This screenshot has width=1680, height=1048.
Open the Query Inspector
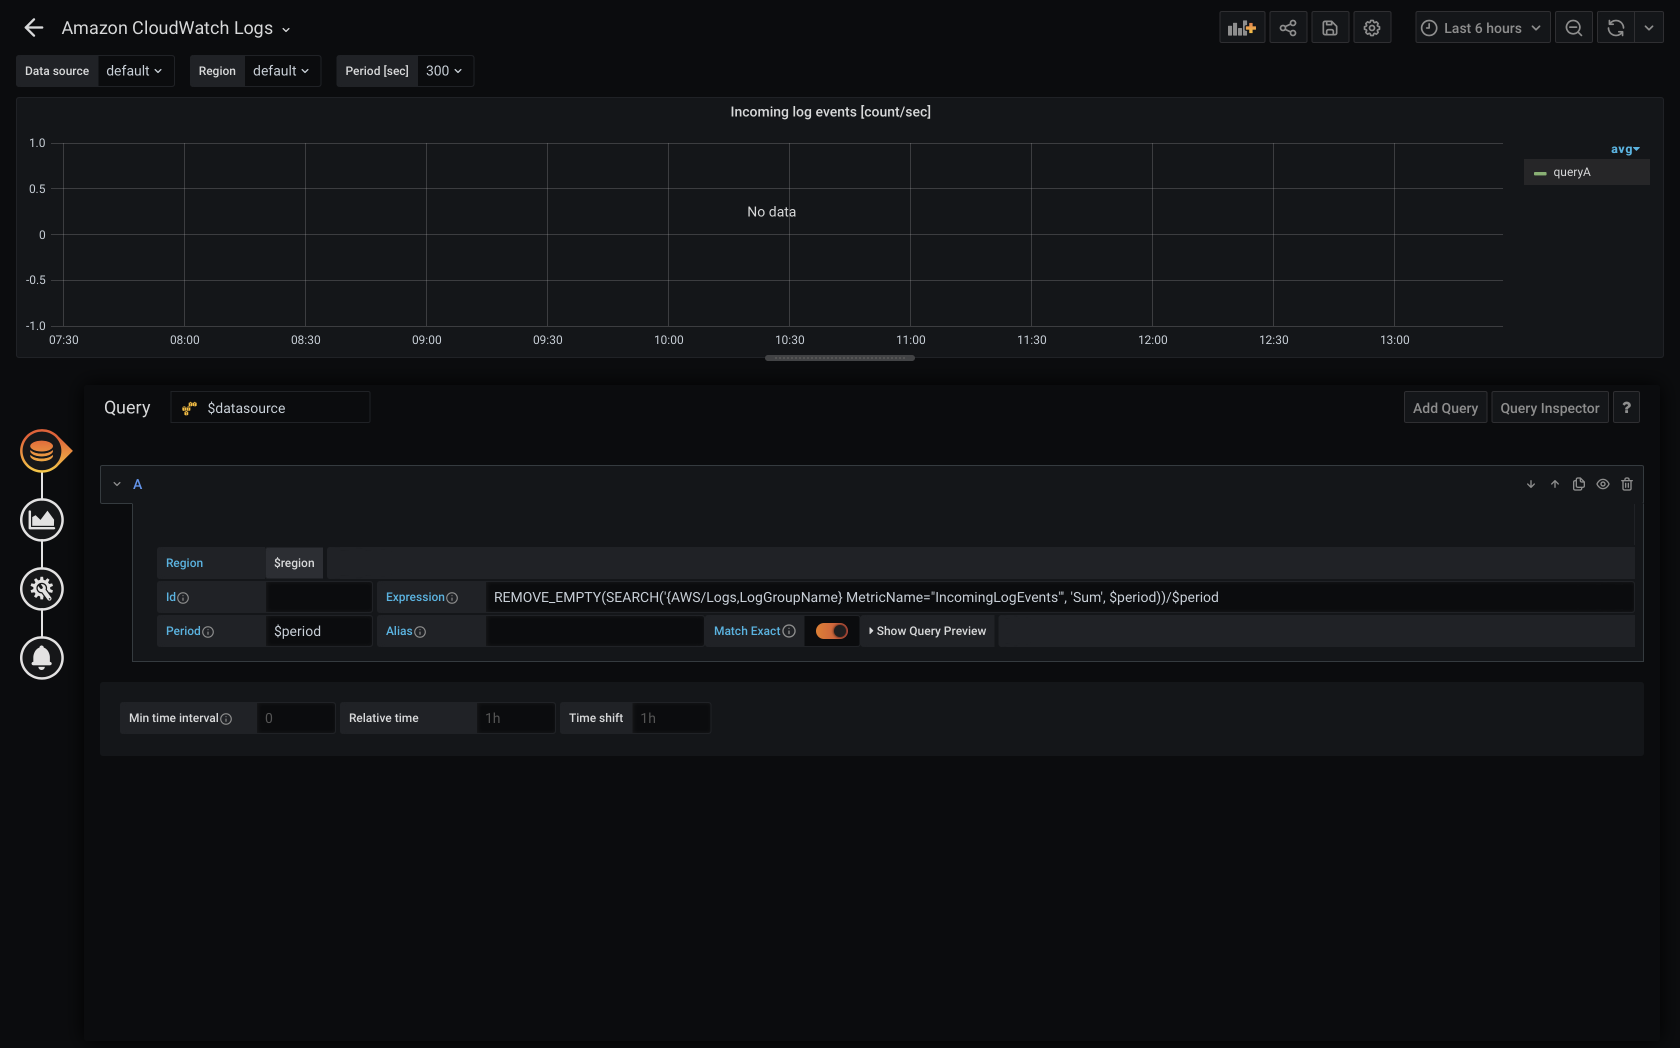(1549, 407)
